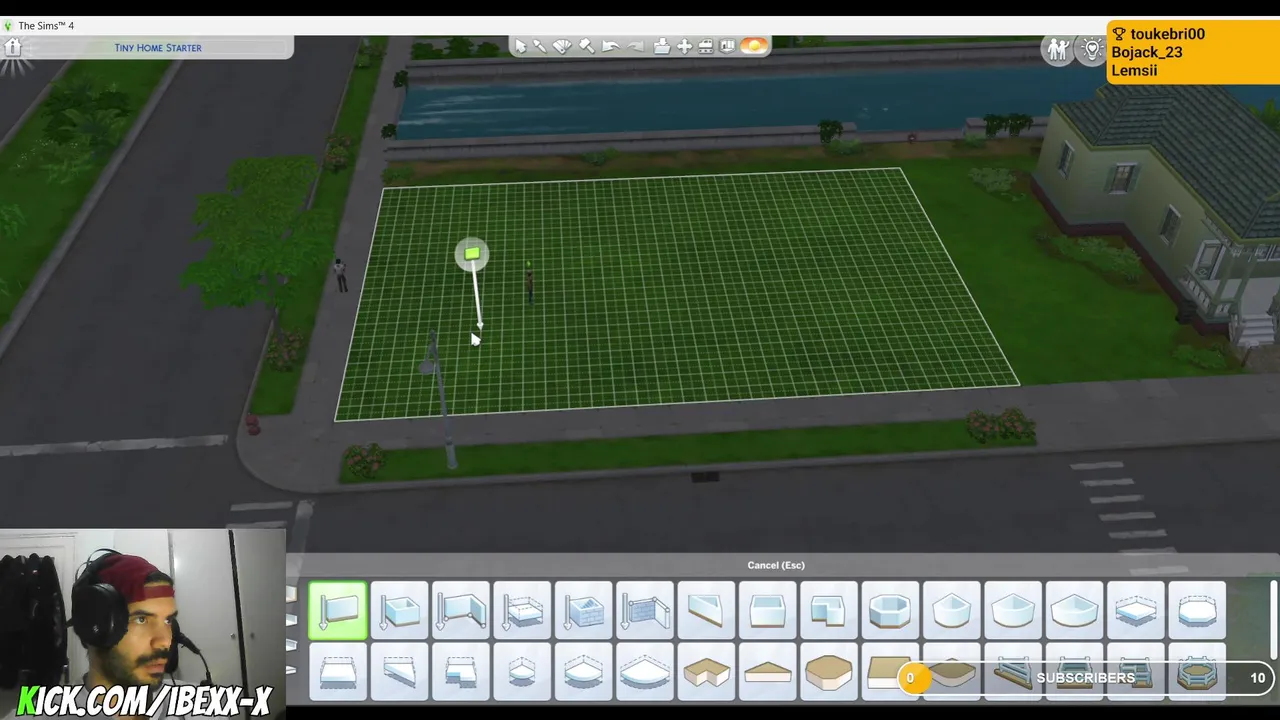
Task: Toggle the day/night sun button
Action: coord(754,46)
